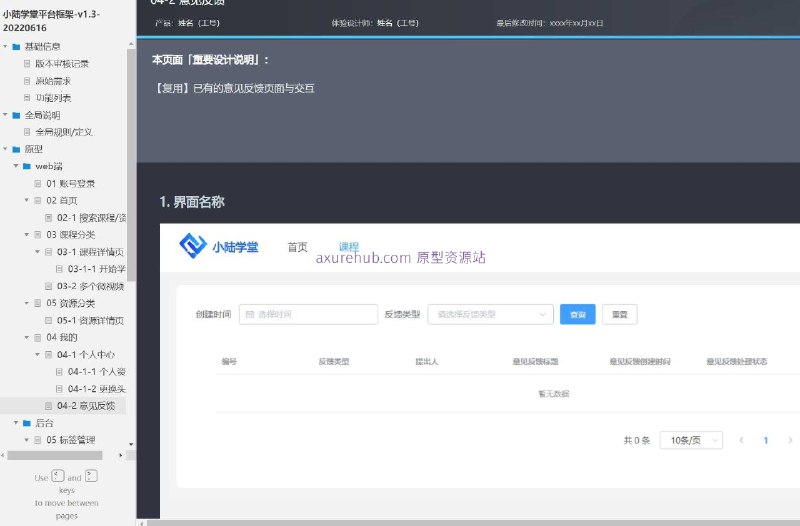The height and width of the screenshot is (526, 800).
Task: Click the 编号 column header
Action: coord(229,361)
